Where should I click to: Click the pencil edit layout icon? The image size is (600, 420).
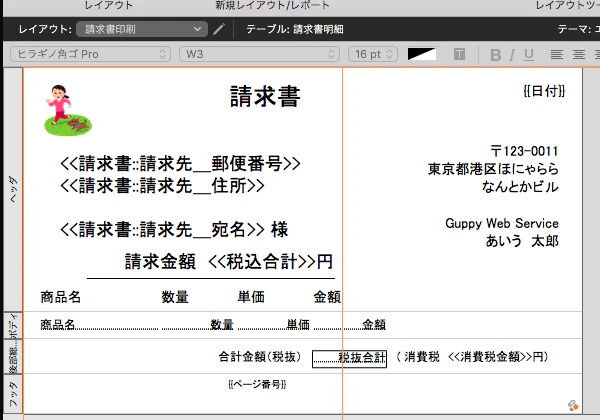(x=219, y=29)
